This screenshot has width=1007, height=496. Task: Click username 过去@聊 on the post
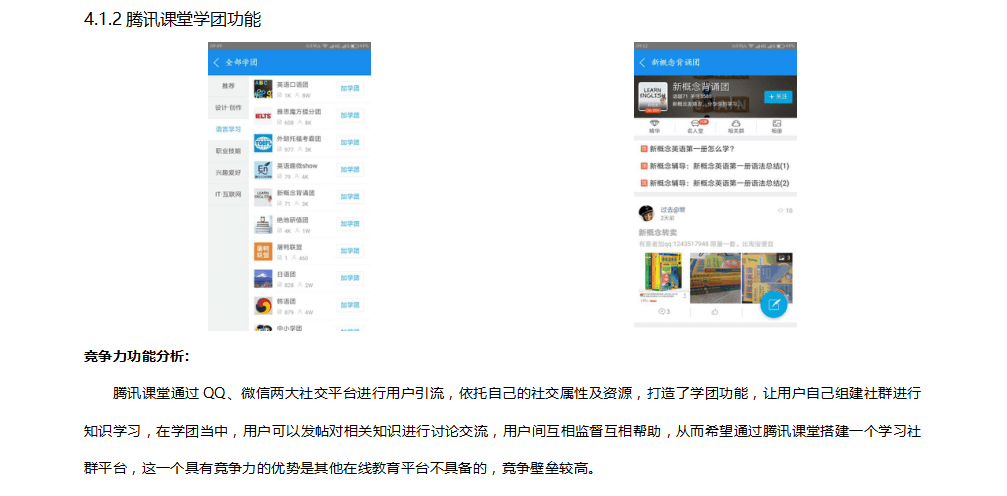coord(672,210)
